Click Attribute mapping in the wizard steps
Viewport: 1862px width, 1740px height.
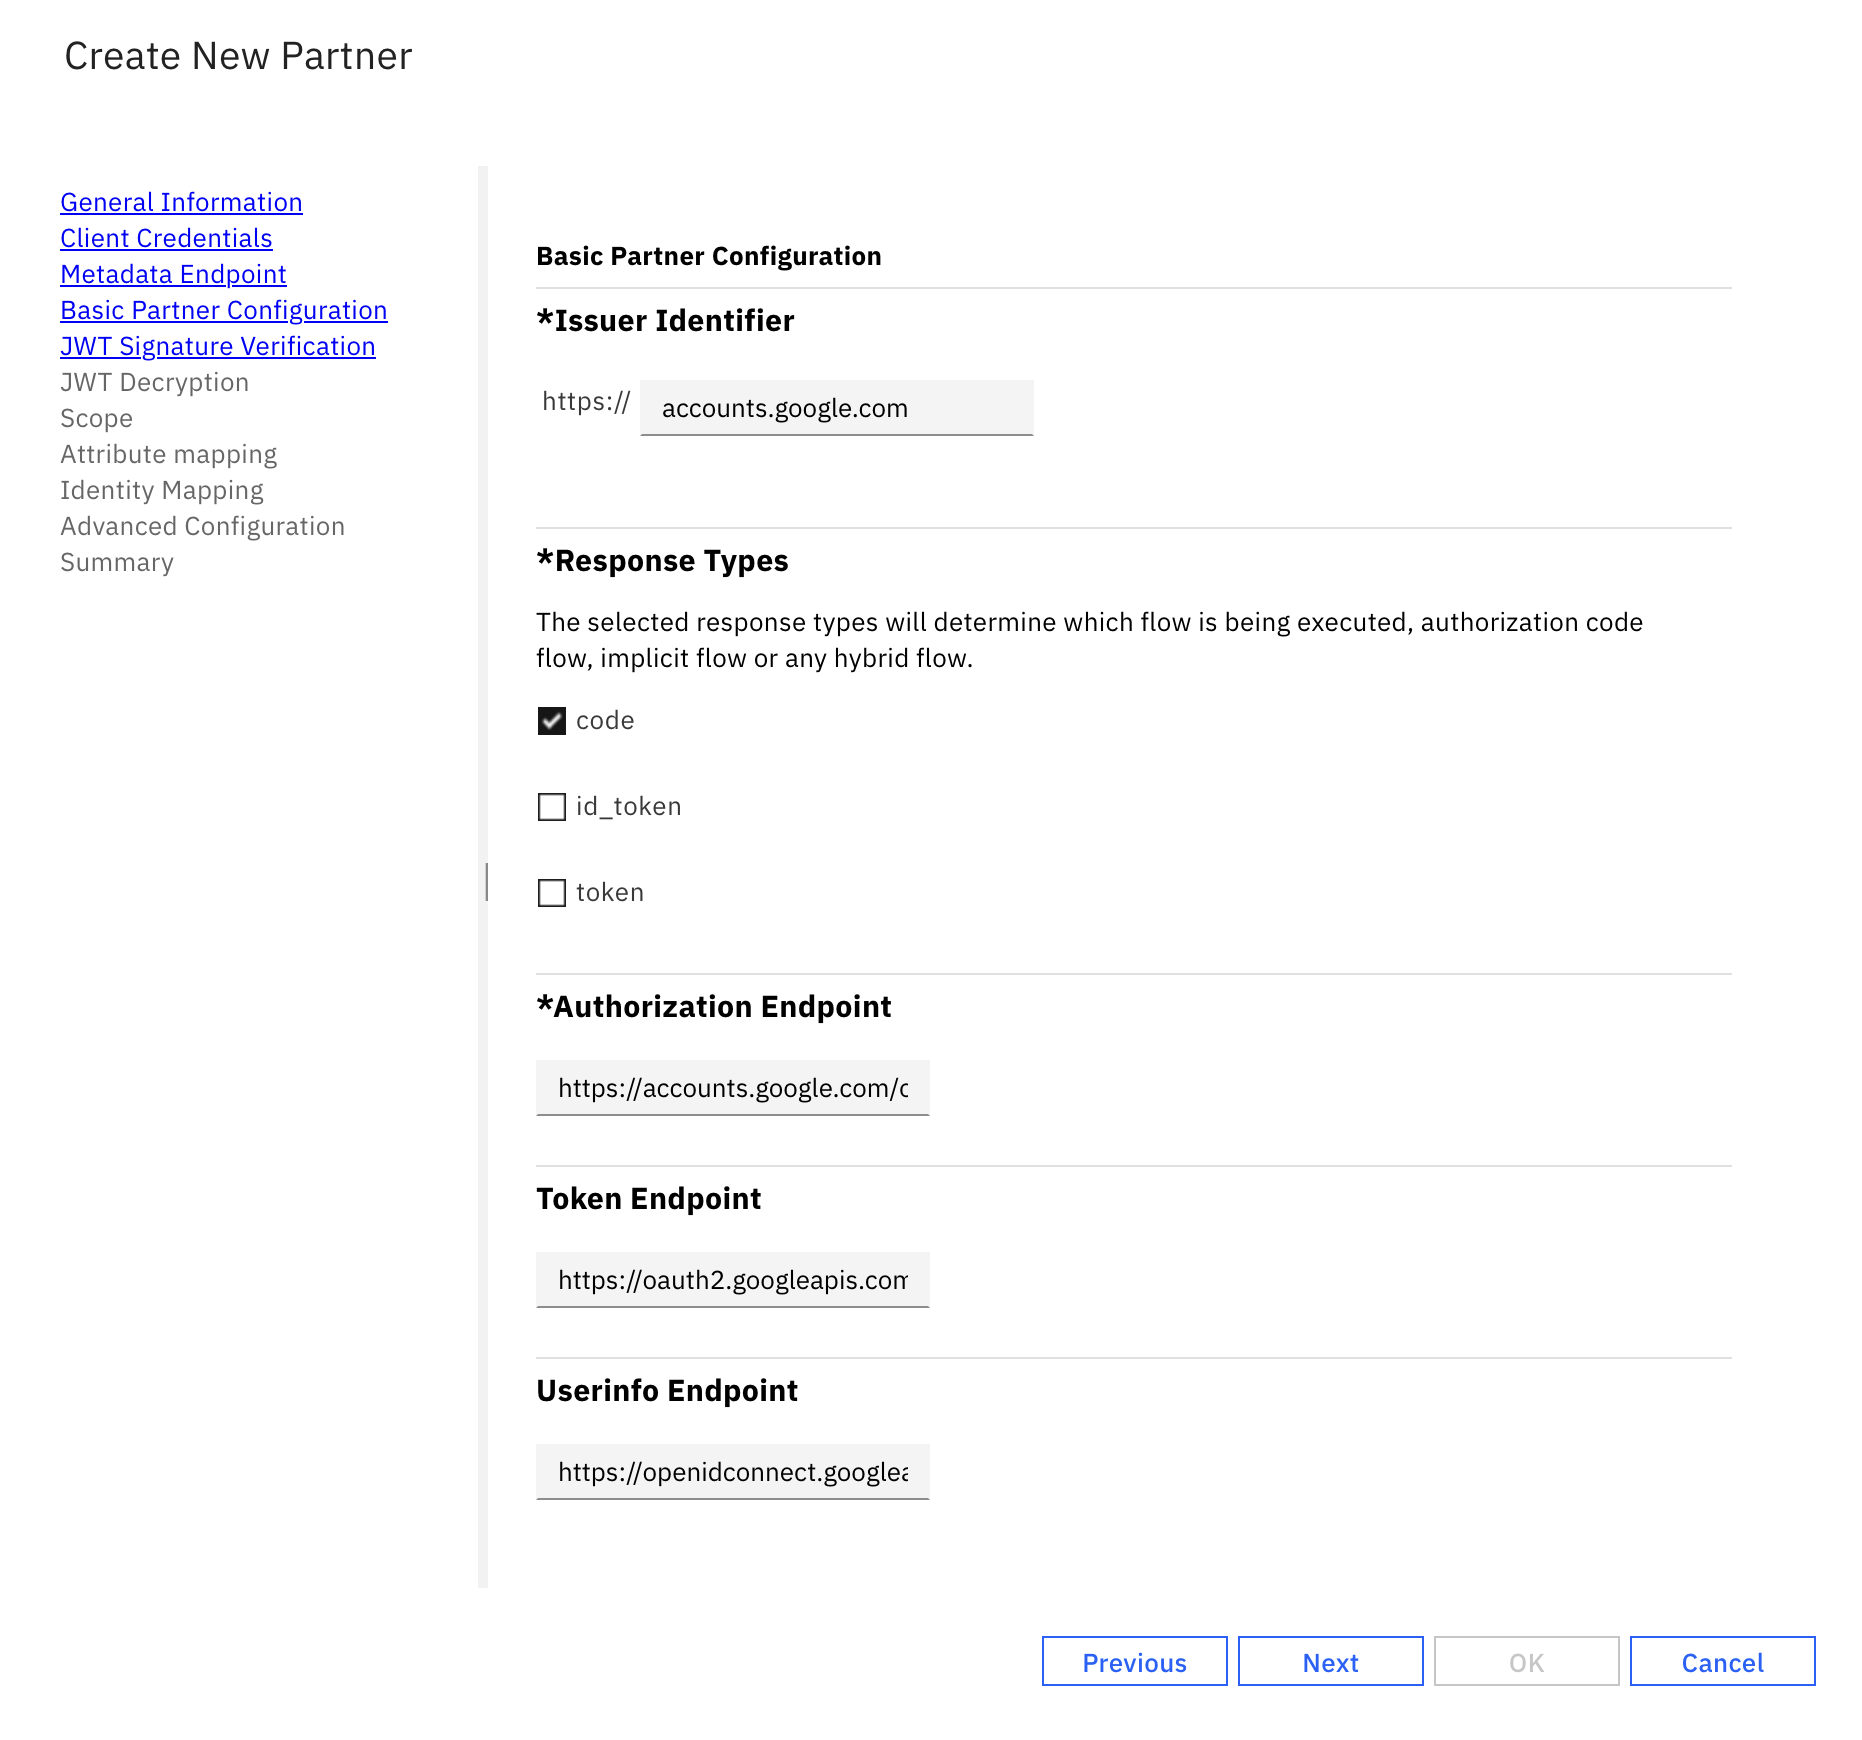click(168, 454)
